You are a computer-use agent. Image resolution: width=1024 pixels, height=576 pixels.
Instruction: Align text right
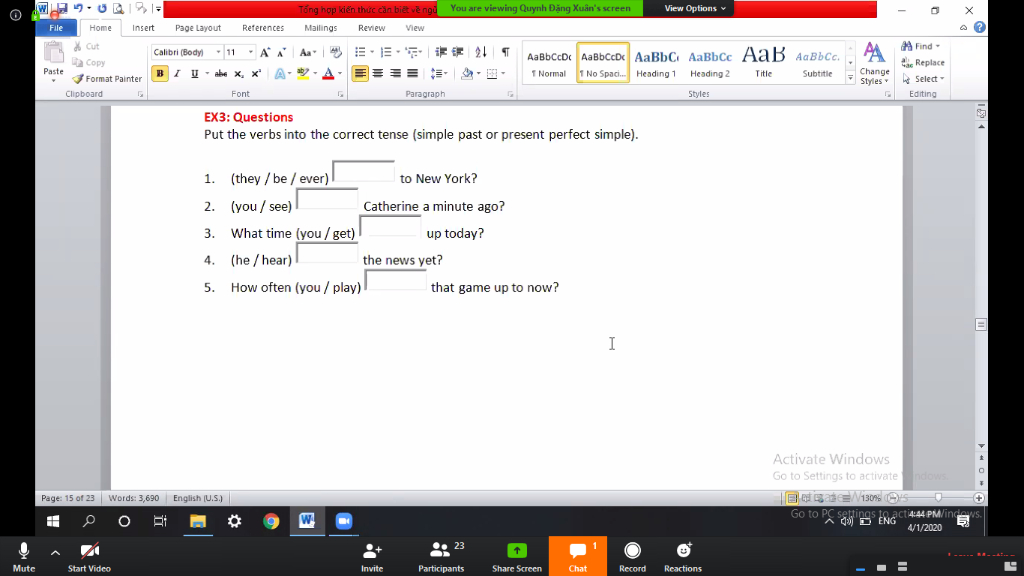395,74
